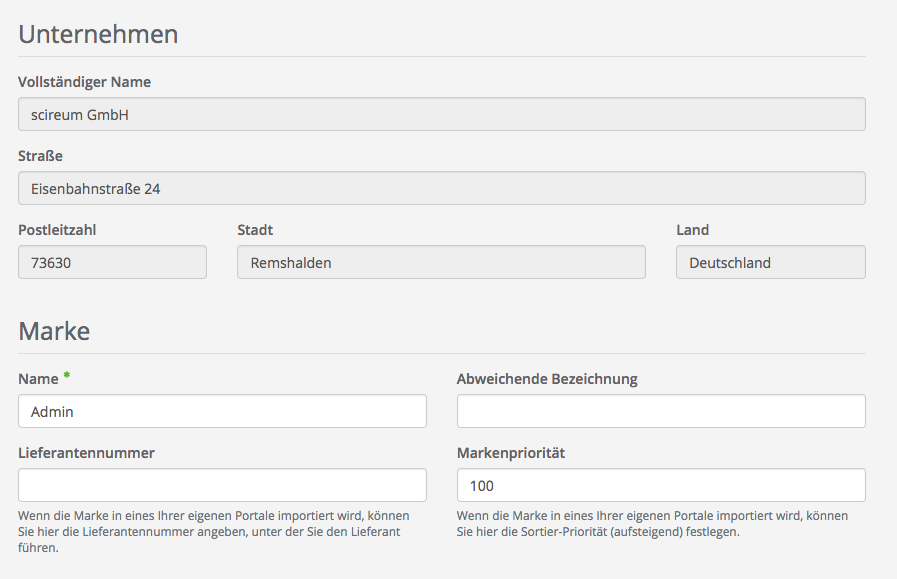
Task: Click the Abweichende Bezeichnung label
Action: tap(547, 379)
